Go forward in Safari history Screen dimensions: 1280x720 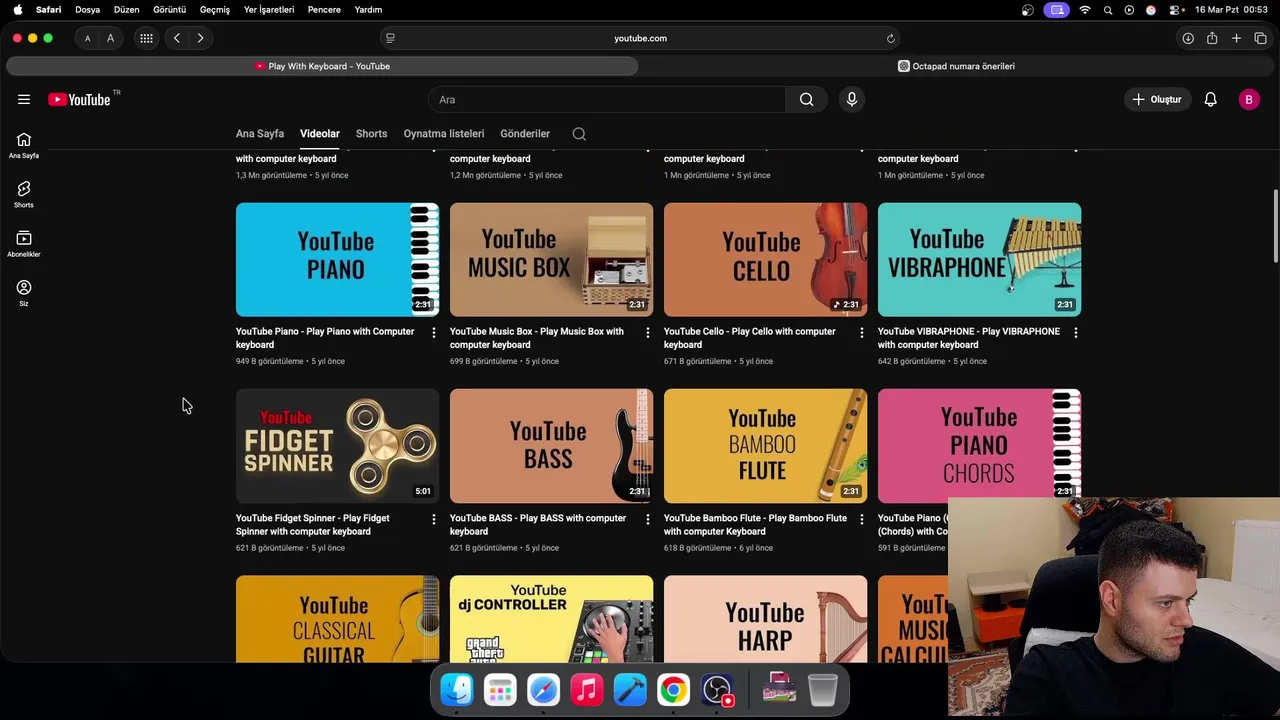[x=200, y=38]
